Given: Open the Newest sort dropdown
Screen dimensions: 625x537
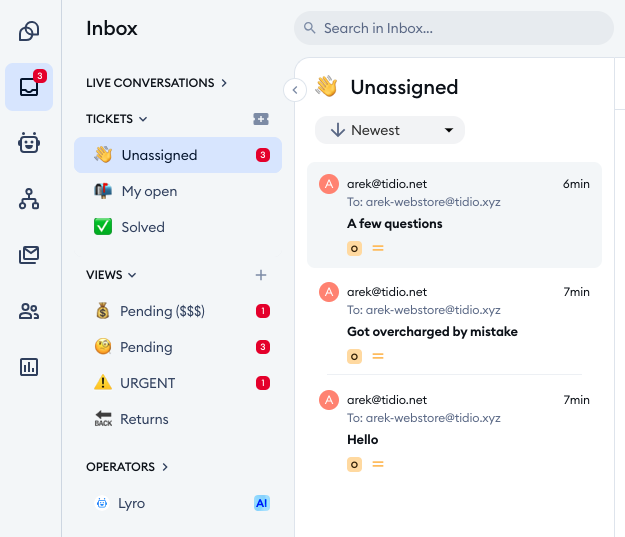Looking at the screenshot, I should 390,130.
